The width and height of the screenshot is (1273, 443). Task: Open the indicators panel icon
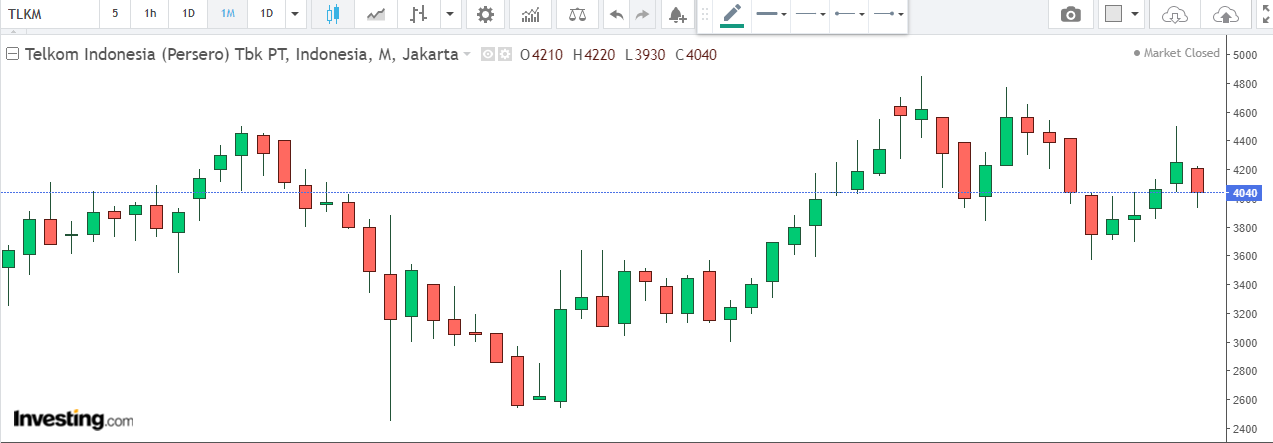(x=531, y=14)
